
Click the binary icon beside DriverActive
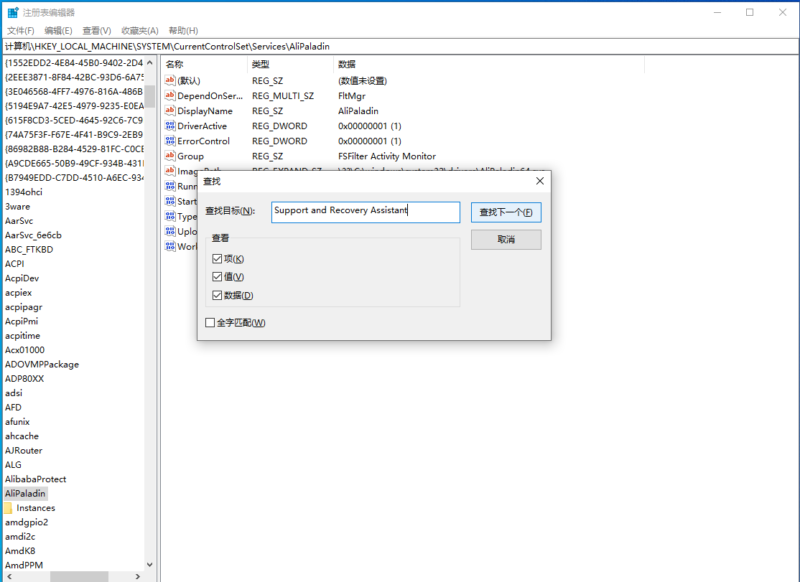coord(172,126)
